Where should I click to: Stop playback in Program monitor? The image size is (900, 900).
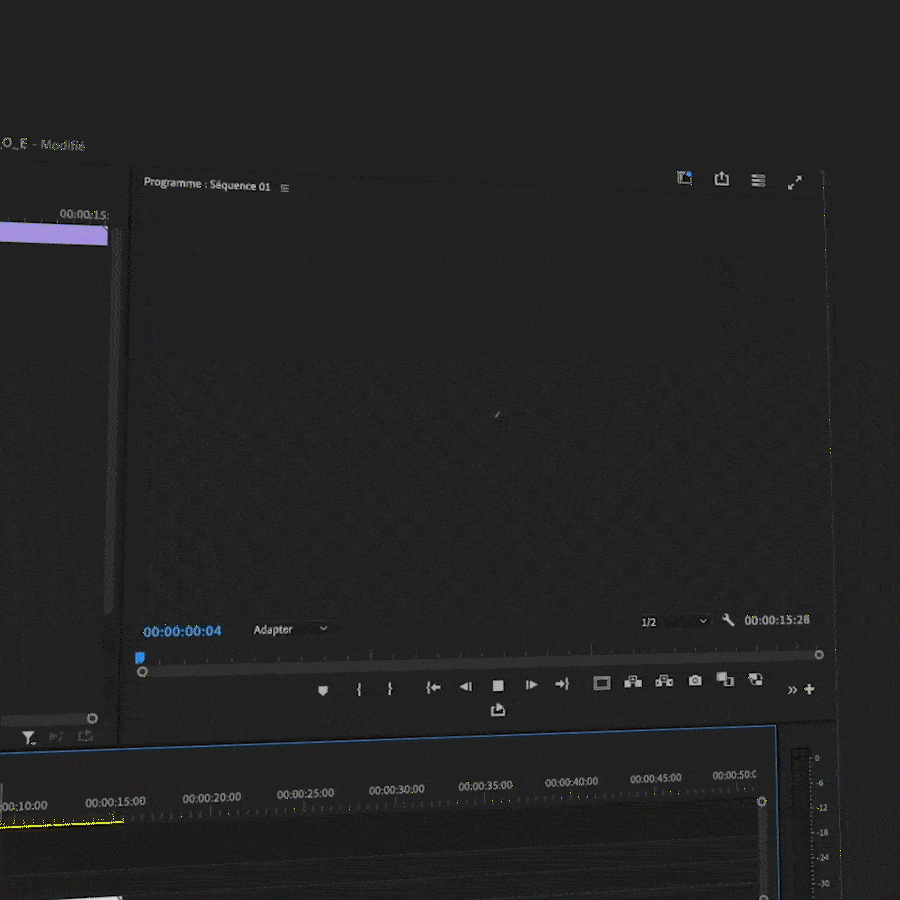pyautogui.click(x=498, y=685)
